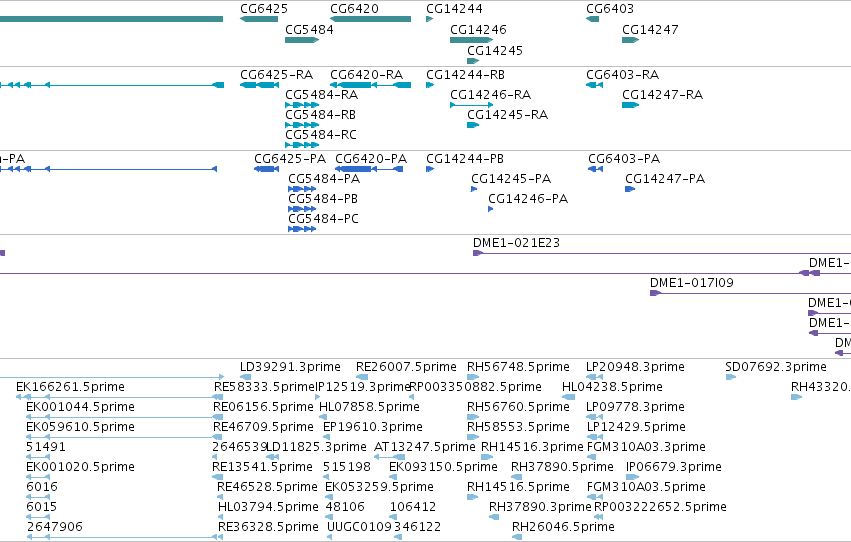851x542 pixels.
Task: Click the RH58553.5prime EST label
Action: [518, 428]
